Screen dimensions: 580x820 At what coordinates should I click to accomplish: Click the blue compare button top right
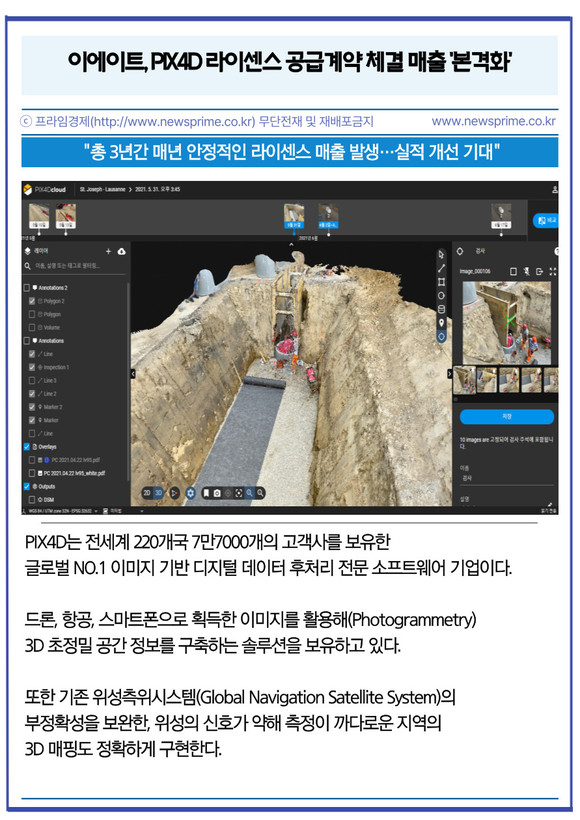546,220
